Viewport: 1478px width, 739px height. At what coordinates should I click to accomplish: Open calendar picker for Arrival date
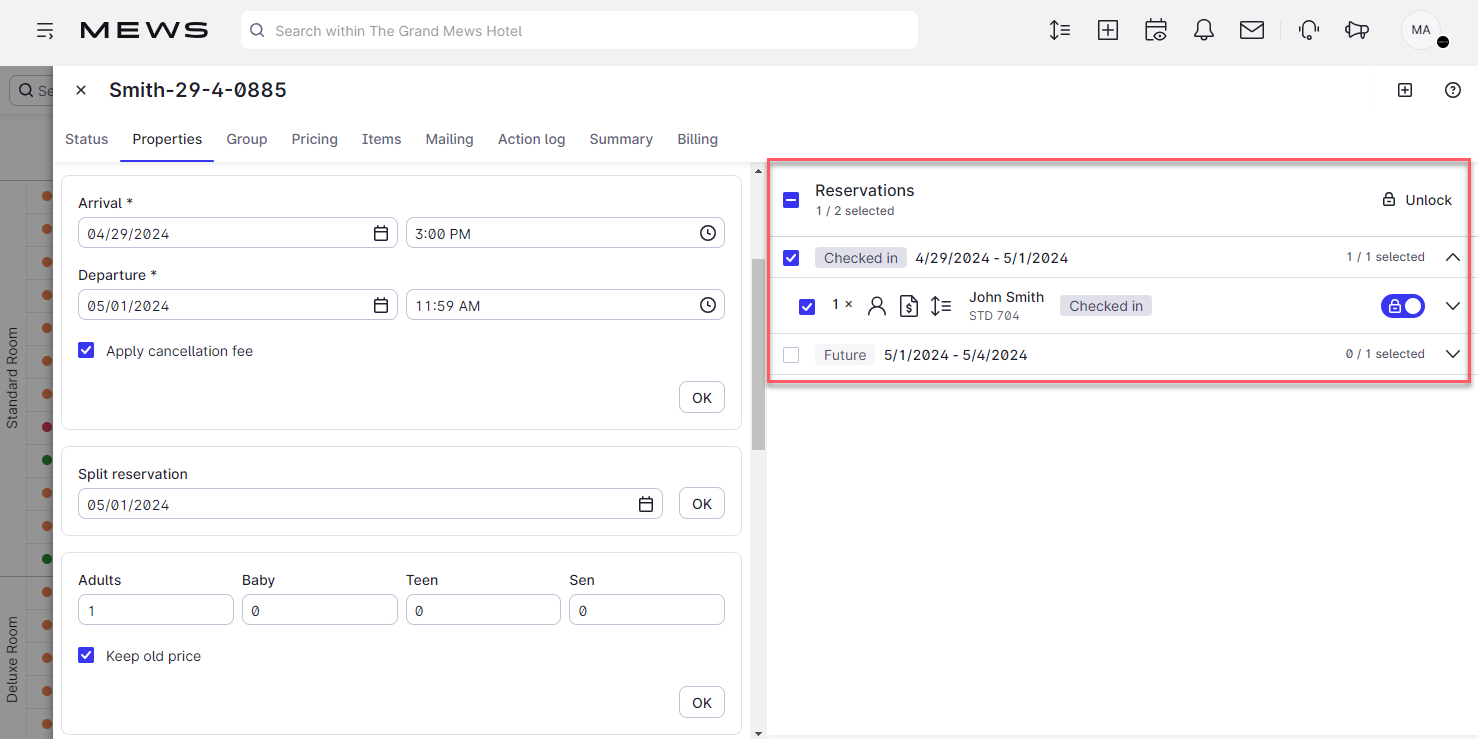coord(381,233)
